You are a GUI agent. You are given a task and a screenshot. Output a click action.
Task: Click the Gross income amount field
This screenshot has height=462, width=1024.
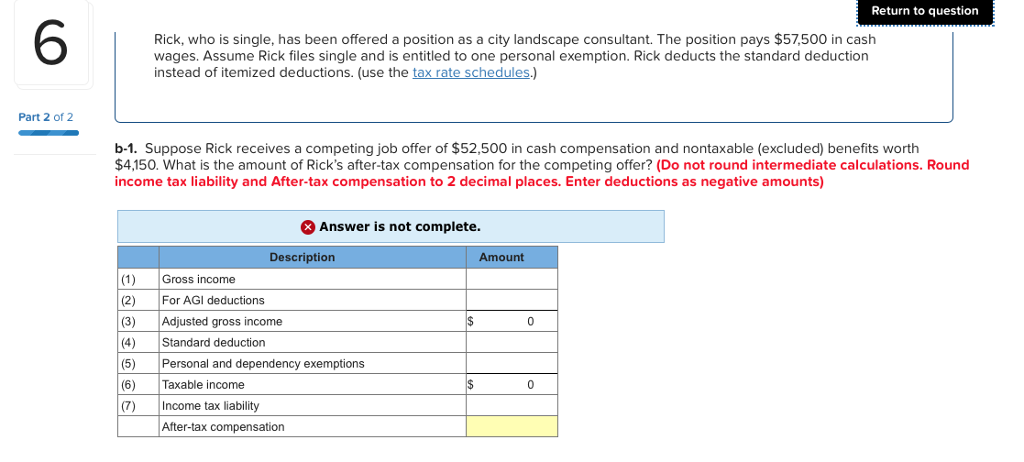click(511, 279)
